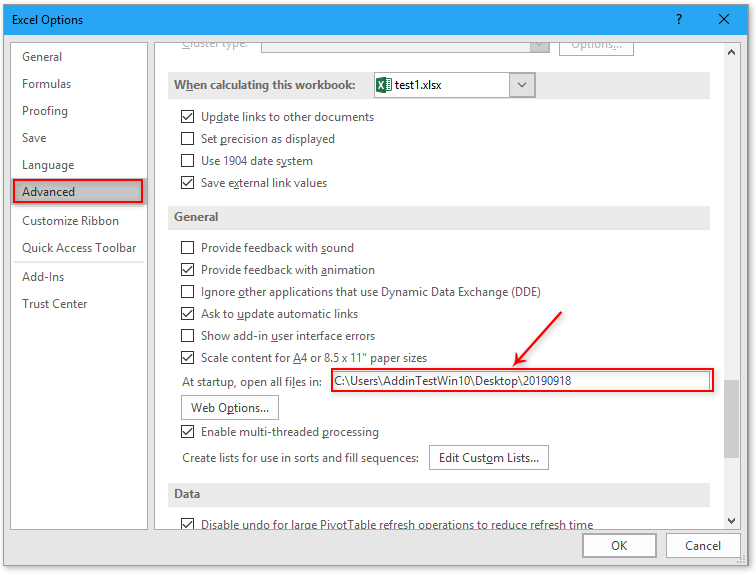Click the 'When calculating this workbook' label
The image size is (756, 575).
[265, 85]
